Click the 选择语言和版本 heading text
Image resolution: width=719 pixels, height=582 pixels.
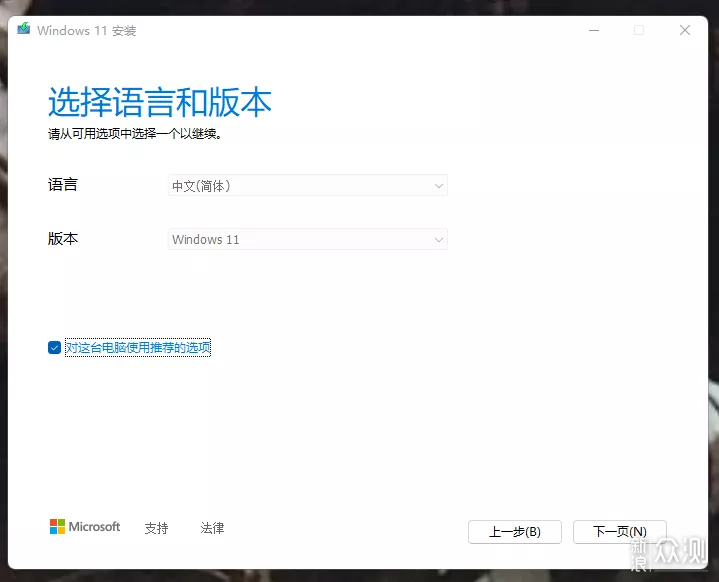click(x=160, y=102)
